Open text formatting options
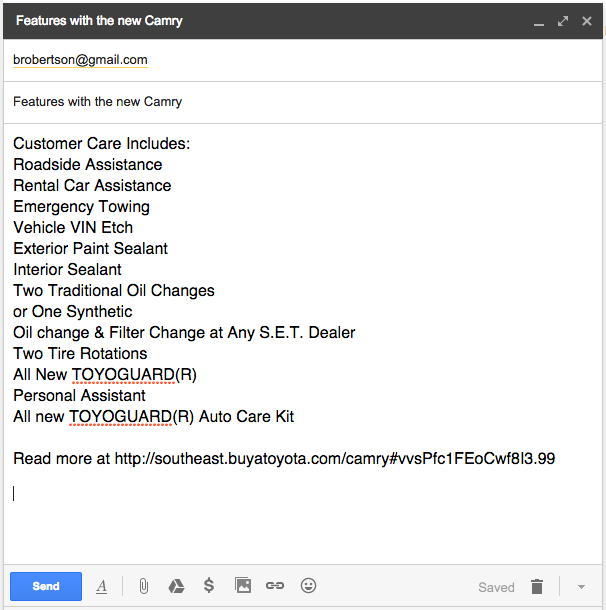Screen dimensions: 606x610 102,586
